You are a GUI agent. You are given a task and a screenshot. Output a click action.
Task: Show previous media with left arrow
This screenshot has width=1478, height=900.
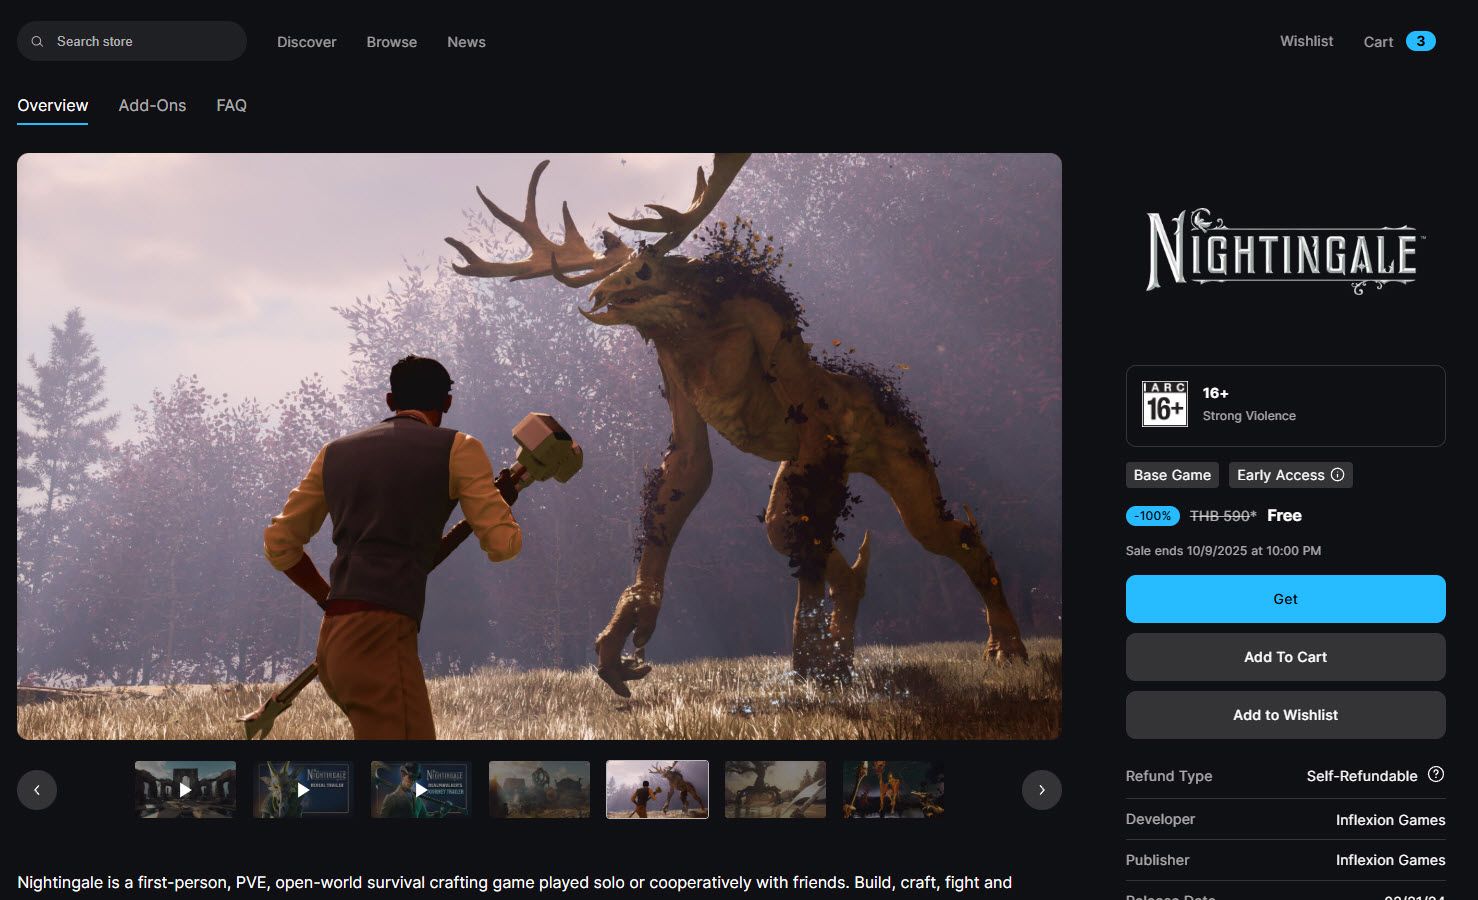click(x=37, y=790)
